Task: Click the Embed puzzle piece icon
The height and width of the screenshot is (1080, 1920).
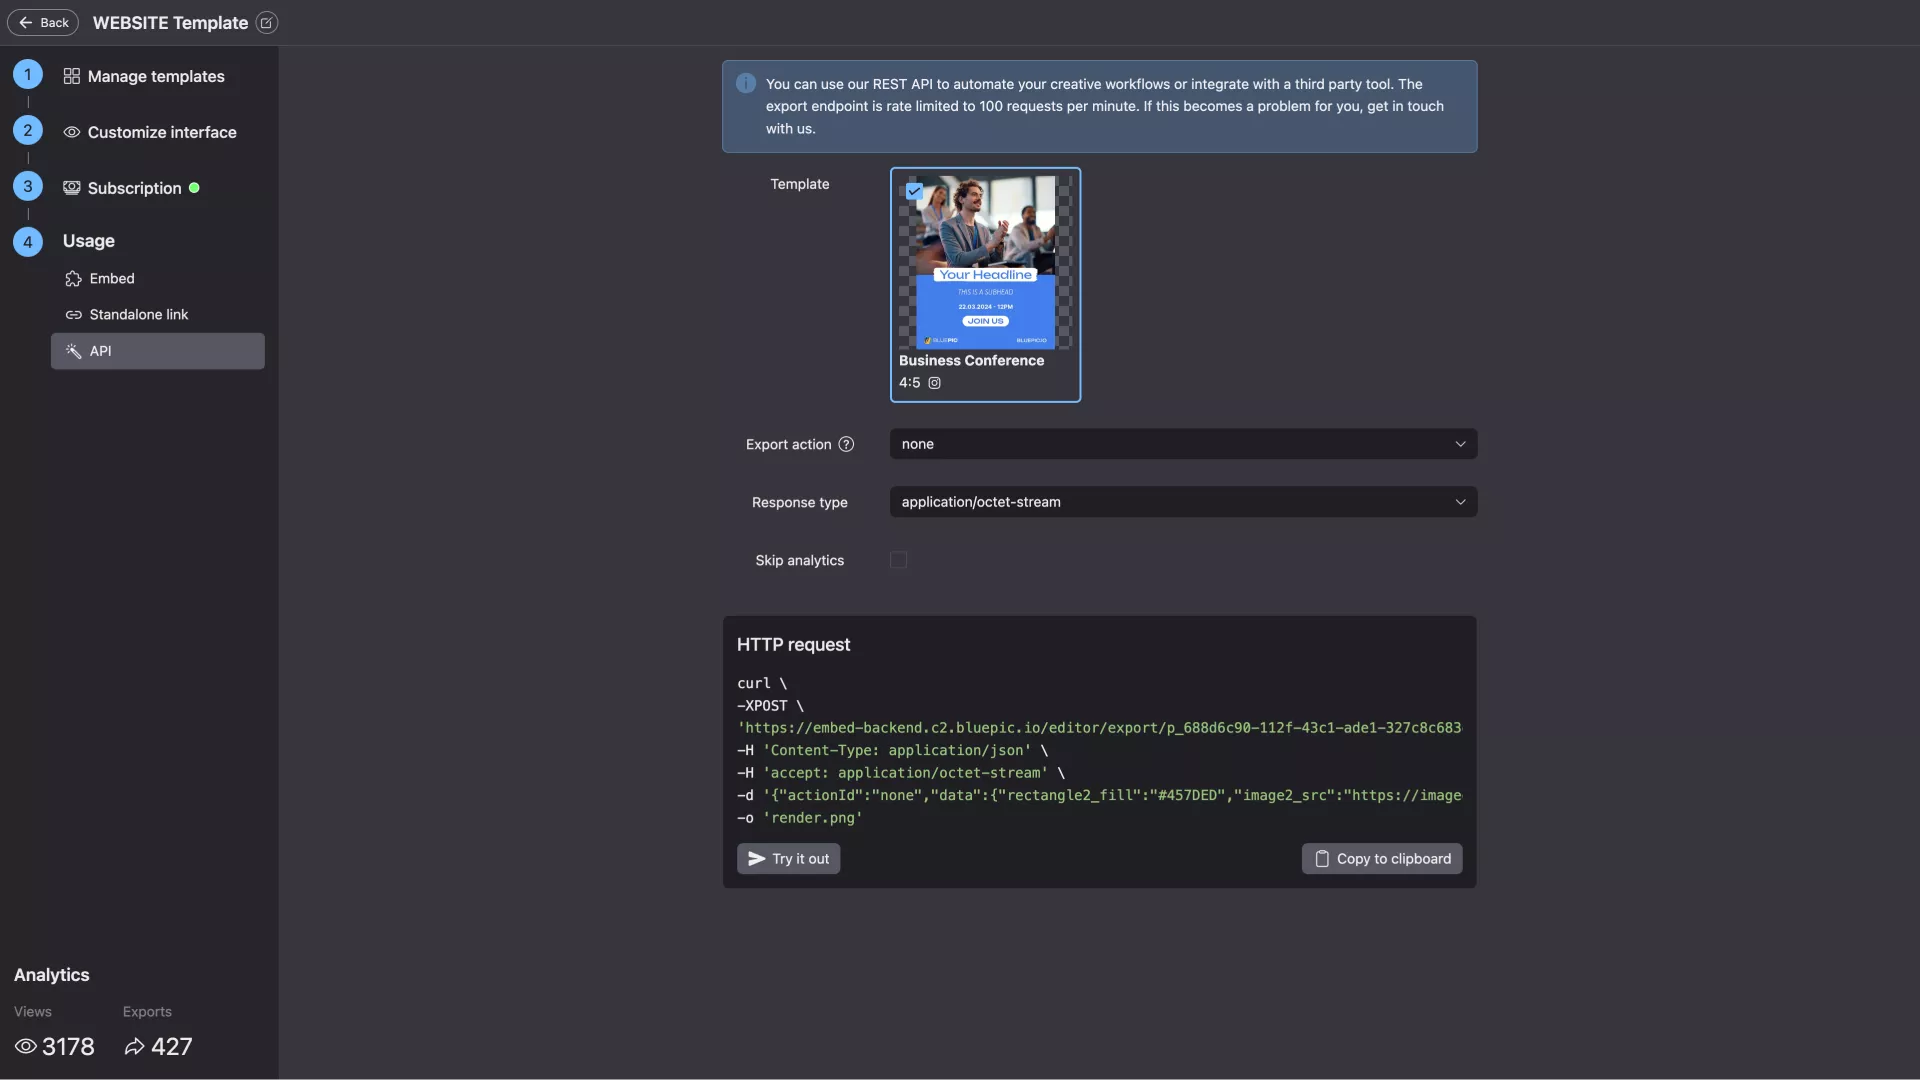Action: [73, 279]
